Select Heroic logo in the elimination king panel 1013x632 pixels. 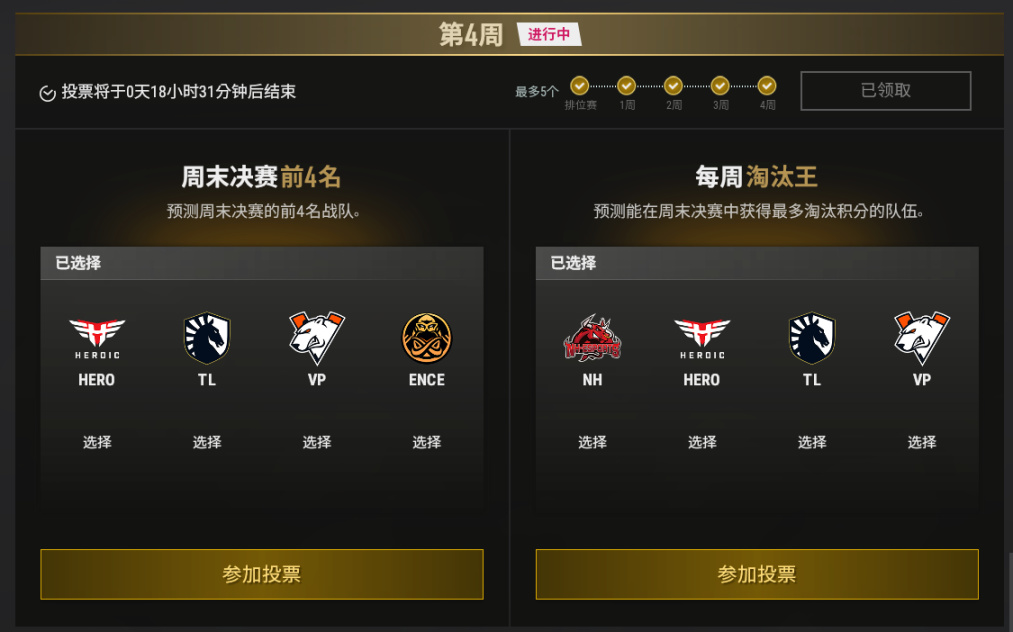point(702,338)
